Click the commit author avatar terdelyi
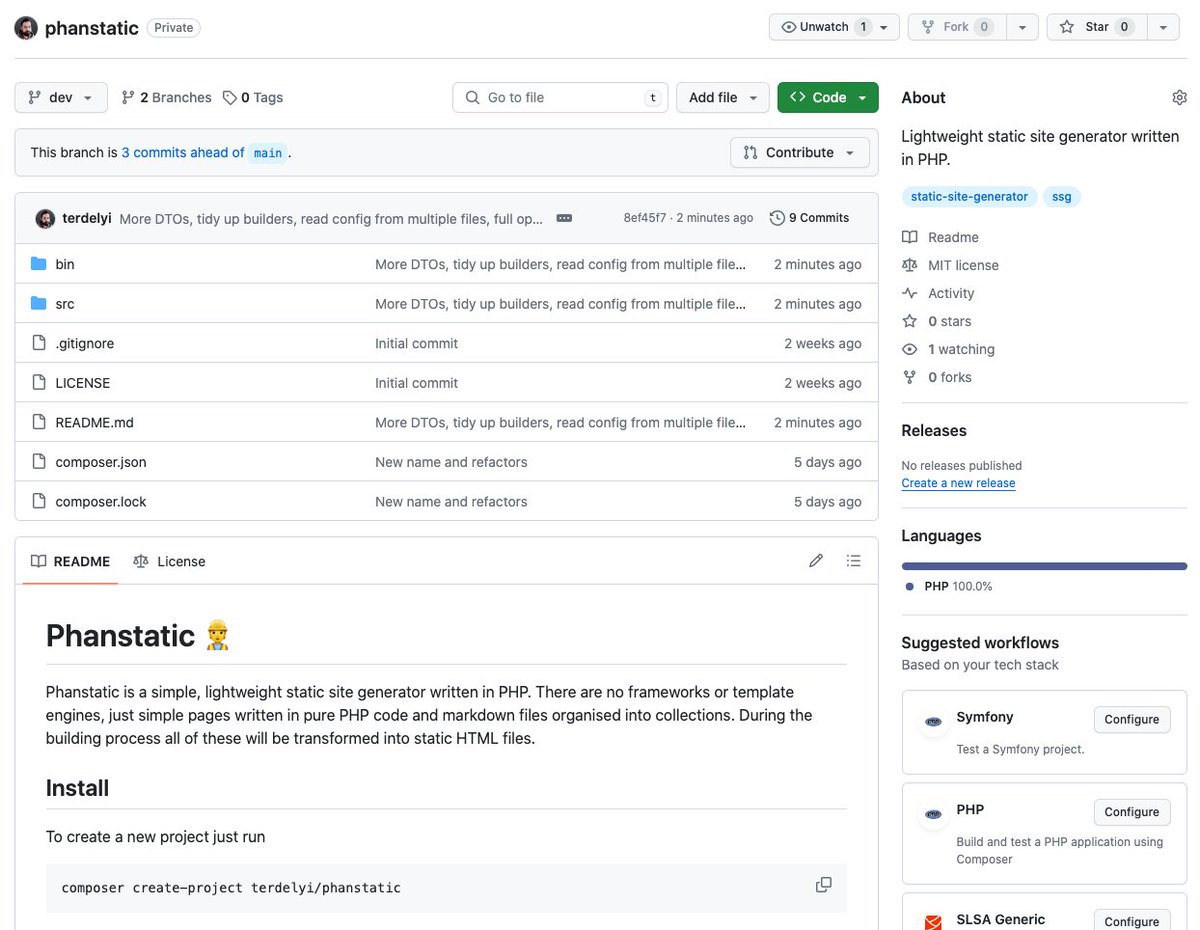This screenshot has height=930, width=1200. click(45, 218)
